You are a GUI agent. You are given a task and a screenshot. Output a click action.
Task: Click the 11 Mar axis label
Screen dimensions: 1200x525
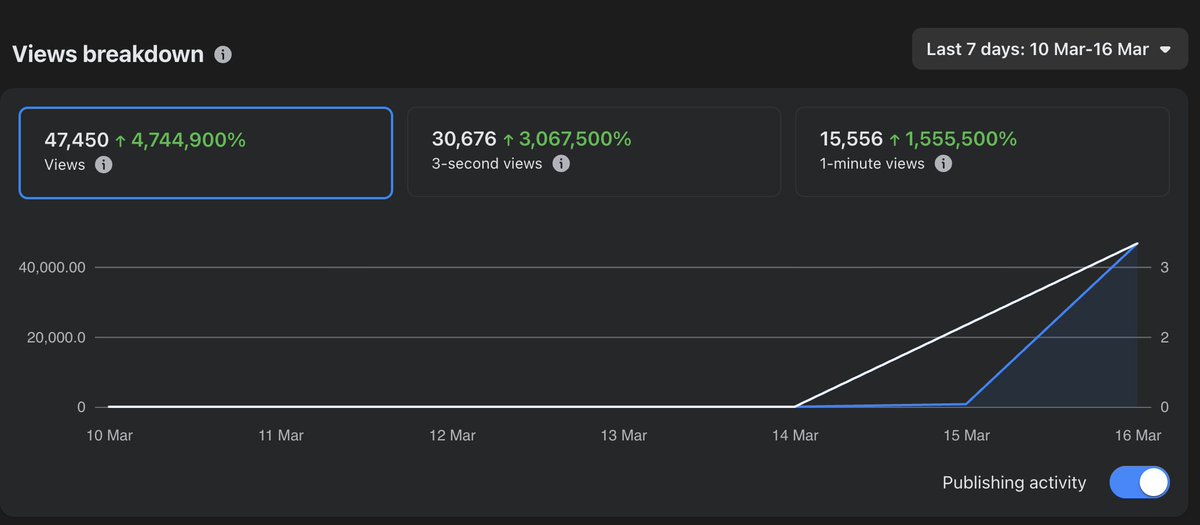(281, 436)
